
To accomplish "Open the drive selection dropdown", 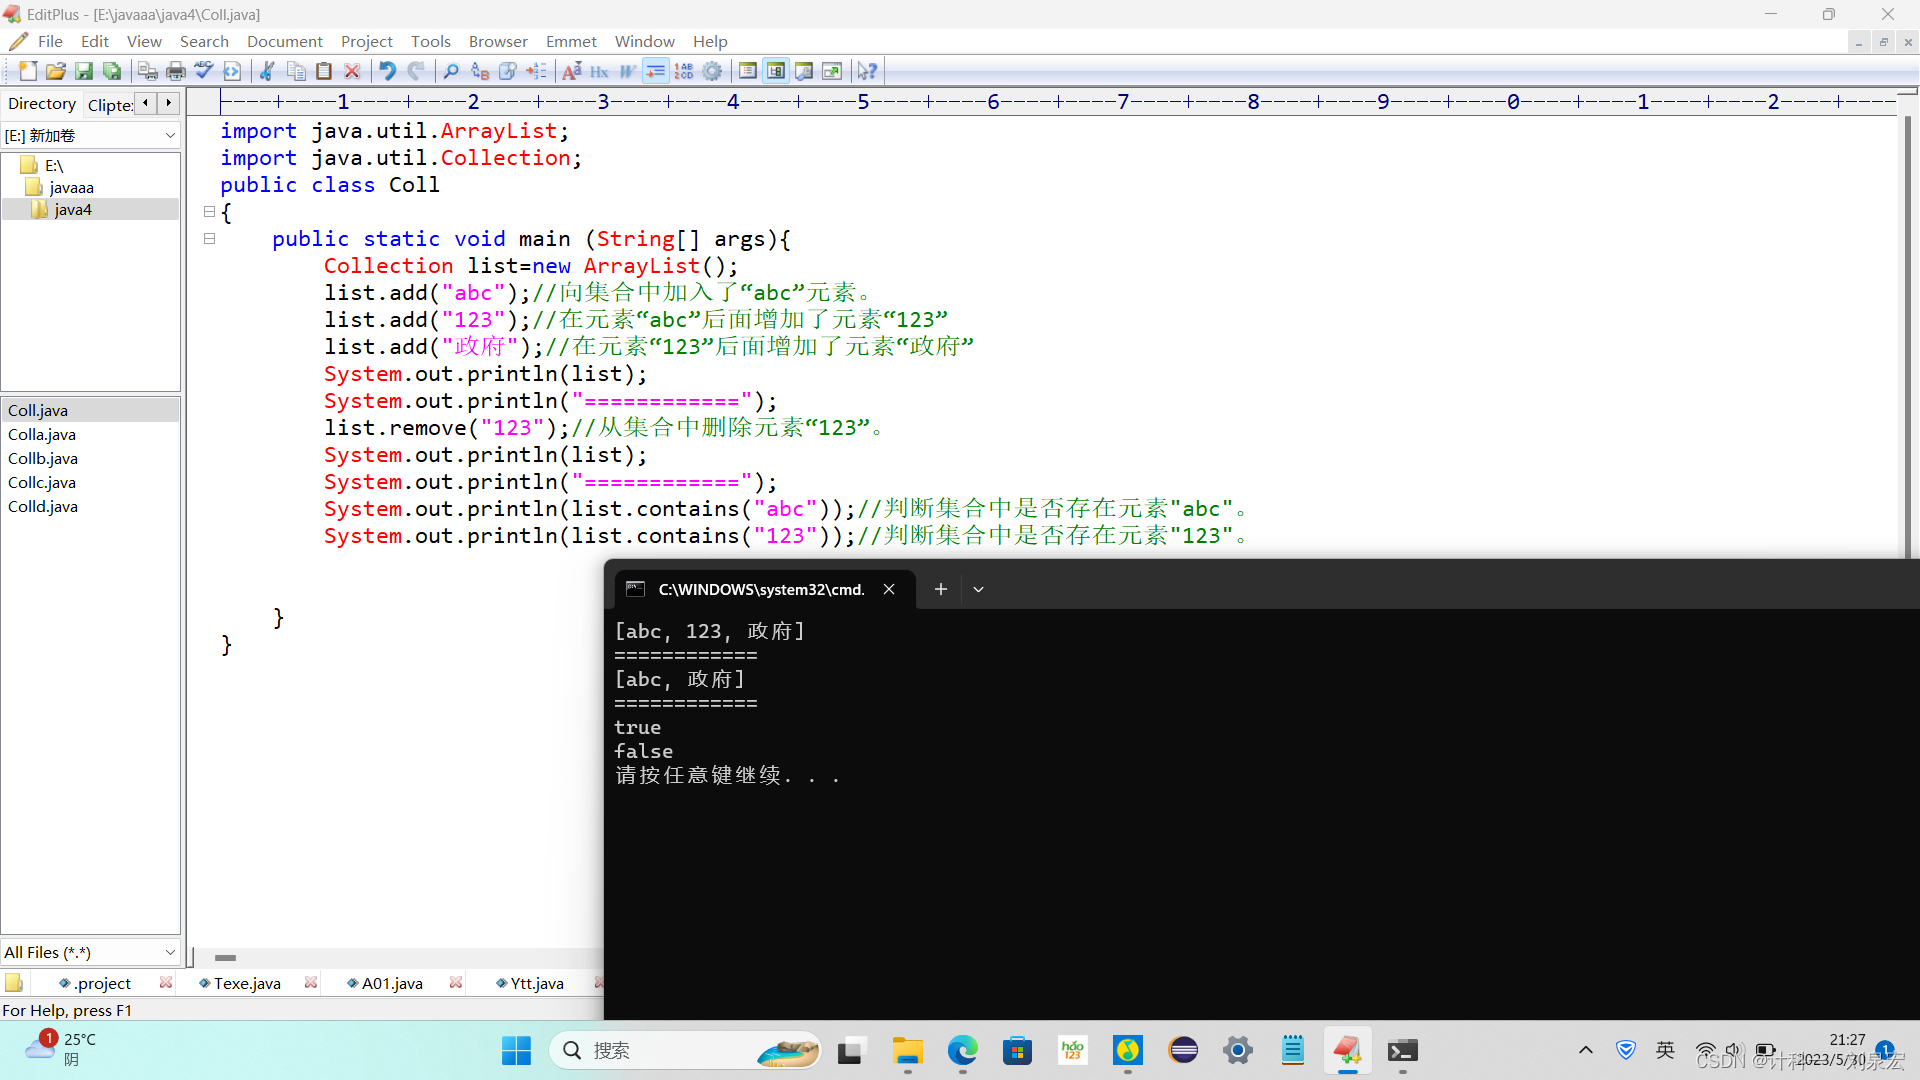I will tap(170, 135).
